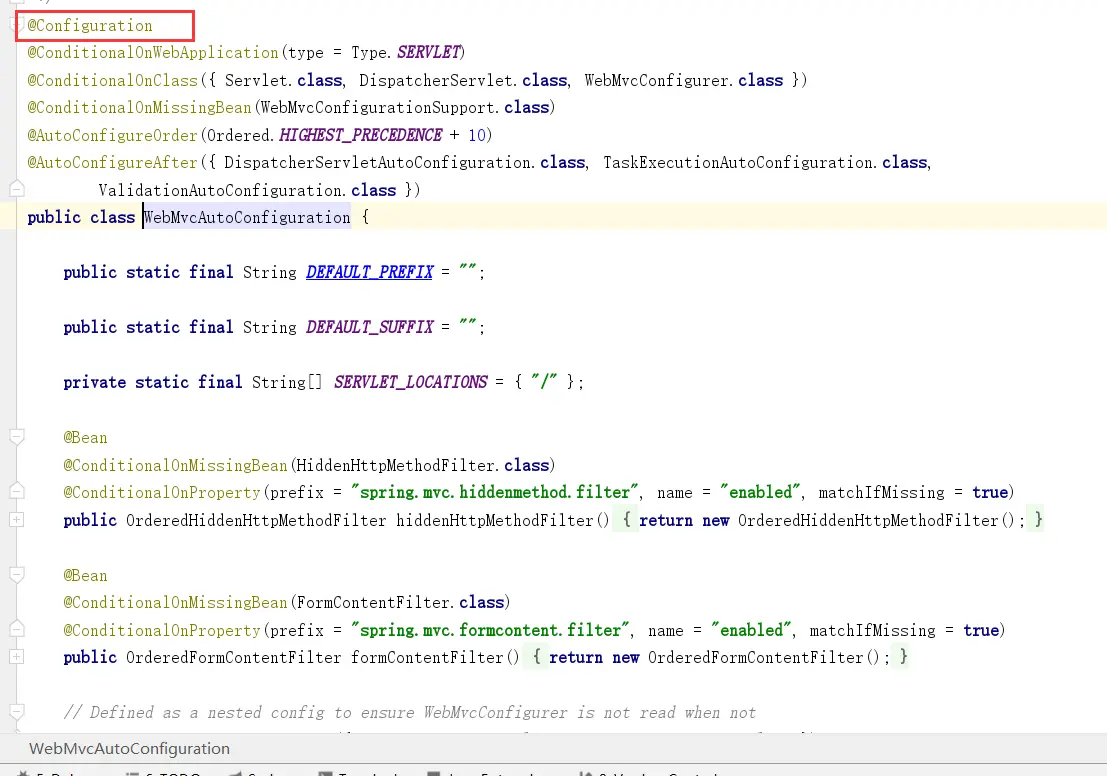The width and height of the screenshot is (1107, 776).
Task: Click the "spring.mvc.hiddenmethod.filter" string literal
Action: pos(495,492)
